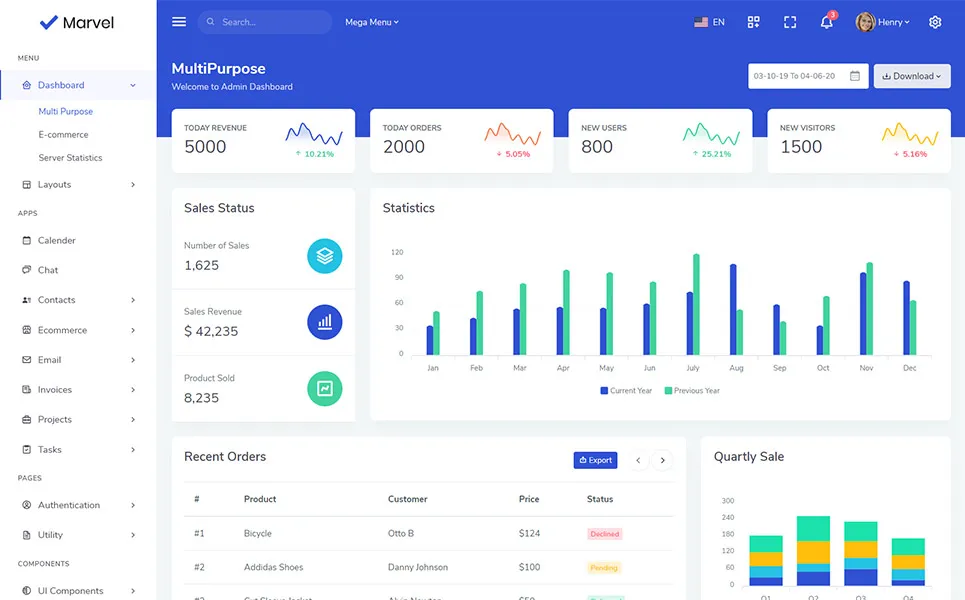Click the fullscreen icon in the header

tap(790, 21)
